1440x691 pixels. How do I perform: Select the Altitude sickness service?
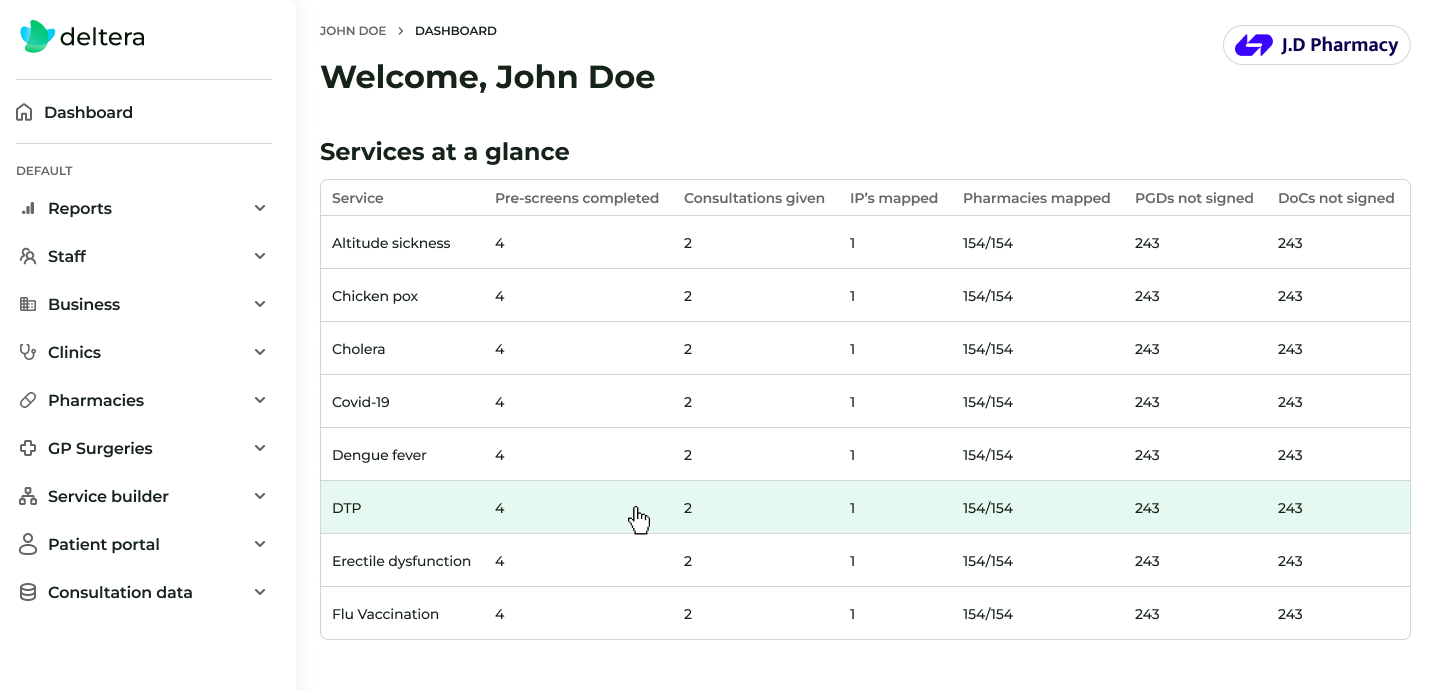pos(391,243)
